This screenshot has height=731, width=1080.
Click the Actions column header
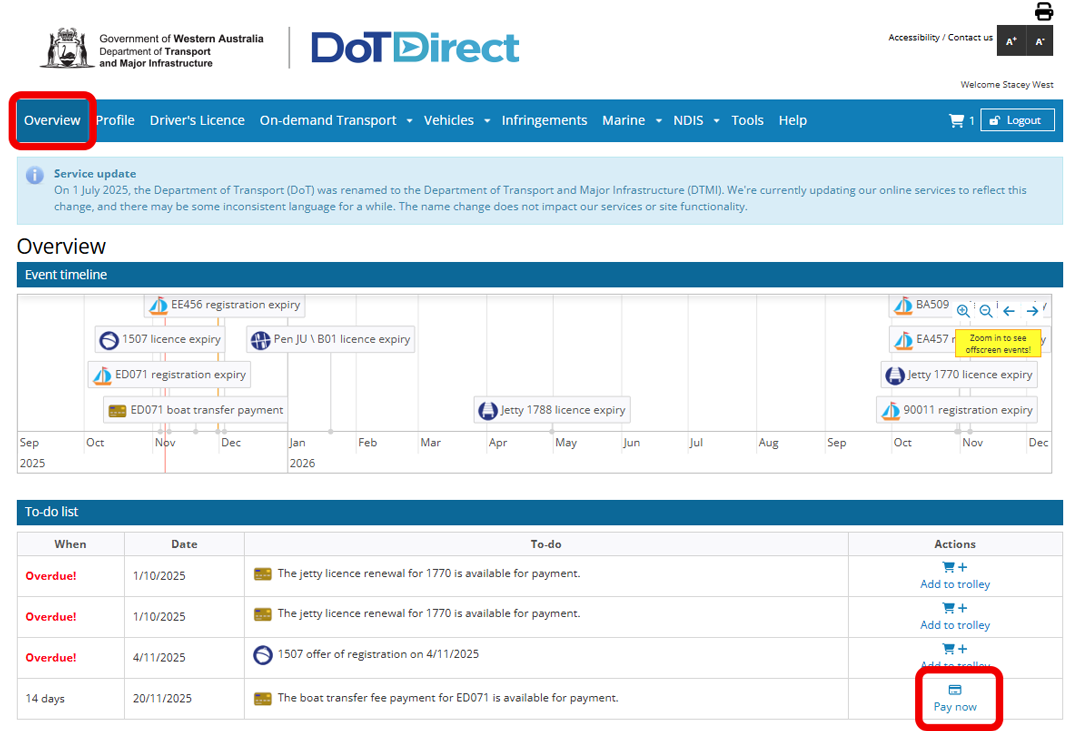pyautogui.click(x=955, y=544)
